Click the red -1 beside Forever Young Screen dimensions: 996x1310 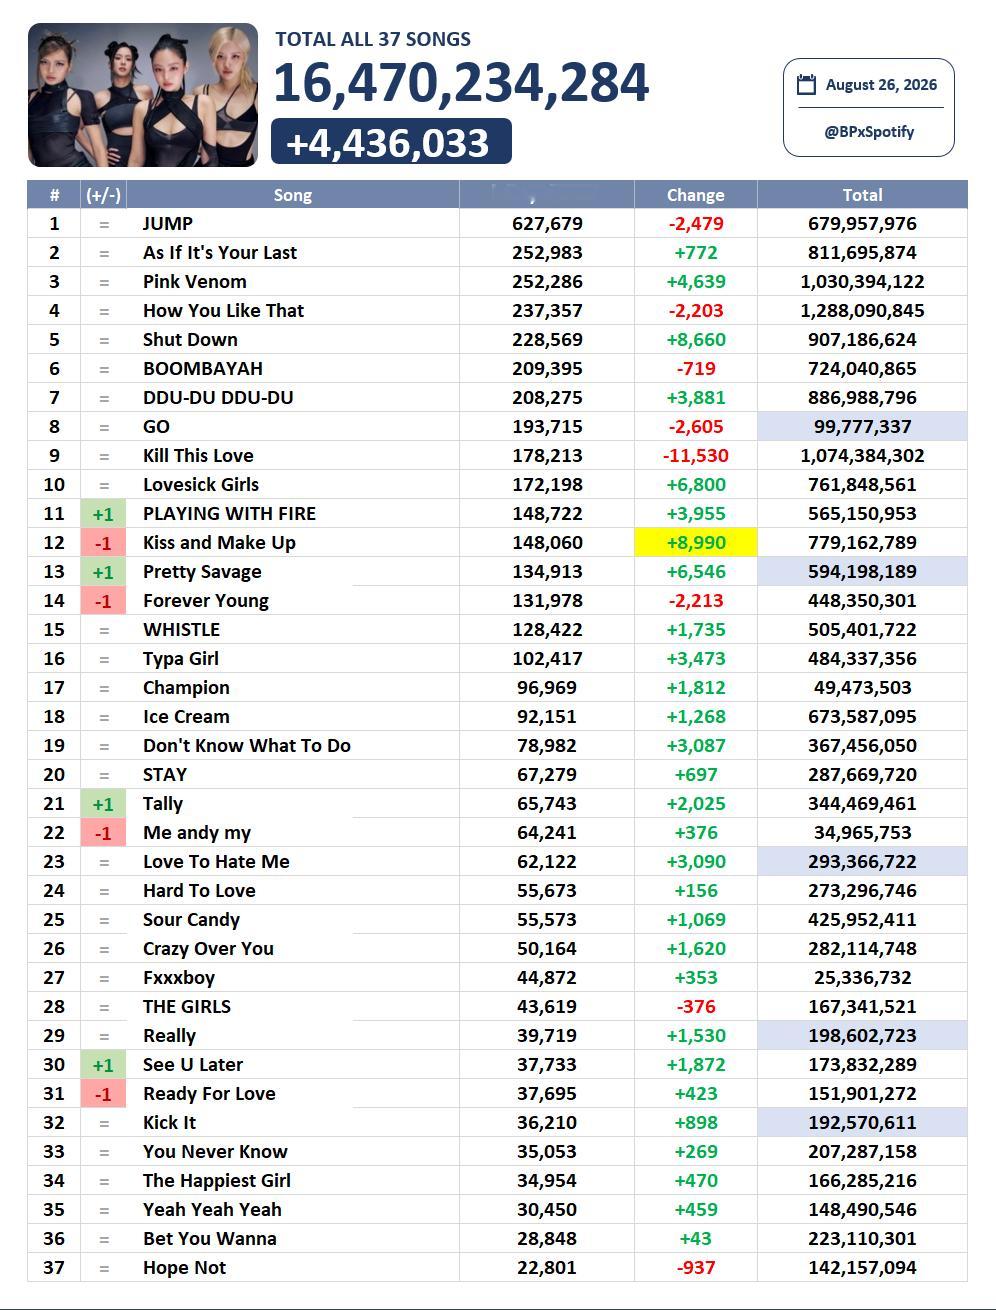[x=103, y=601]
